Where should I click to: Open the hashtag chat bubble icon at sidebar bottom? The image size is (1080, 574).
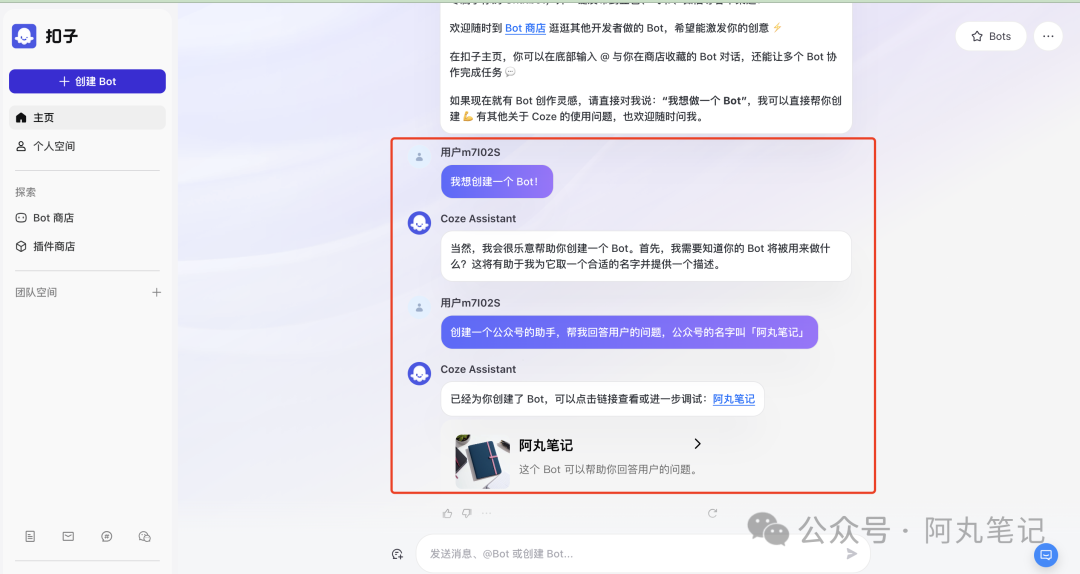107,536
